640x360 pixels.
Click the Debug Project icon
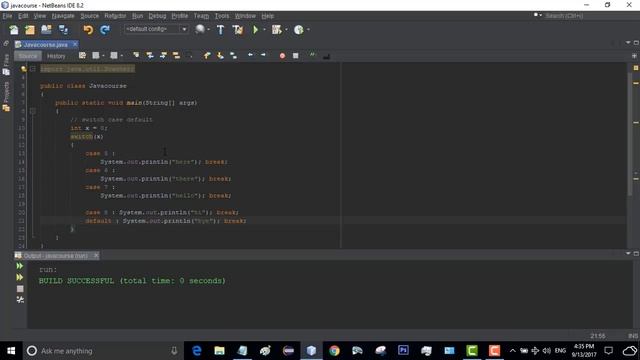pyautogui.click(x=277, y=29)
